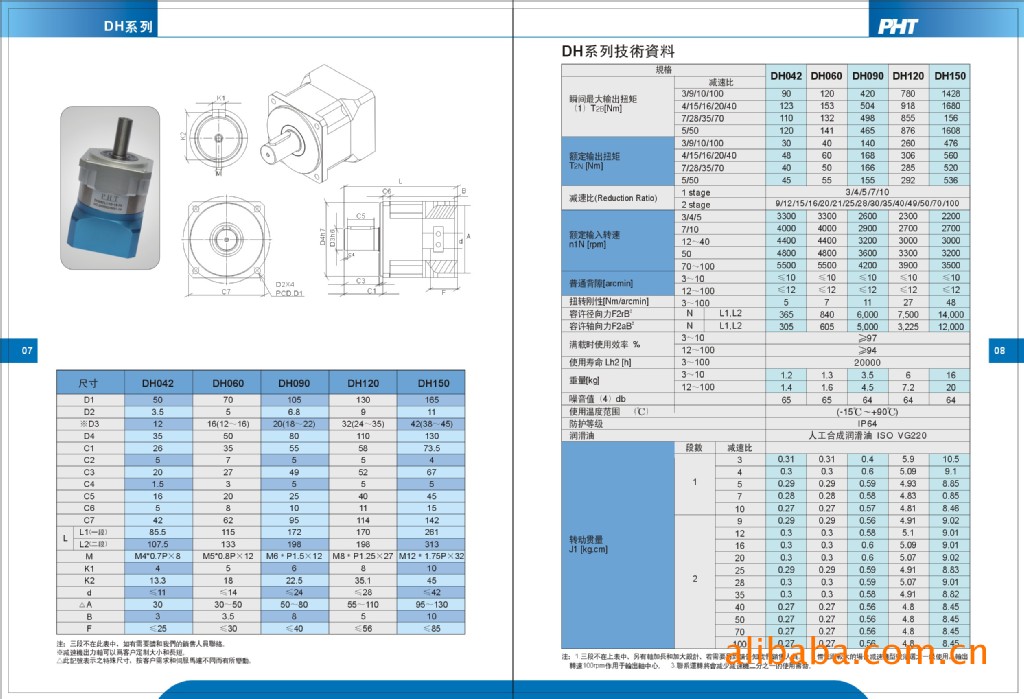Viewport: 1024px width, 699px height.
Task: Click the 12,000 axial force value
Action: (x=951, y=327)
